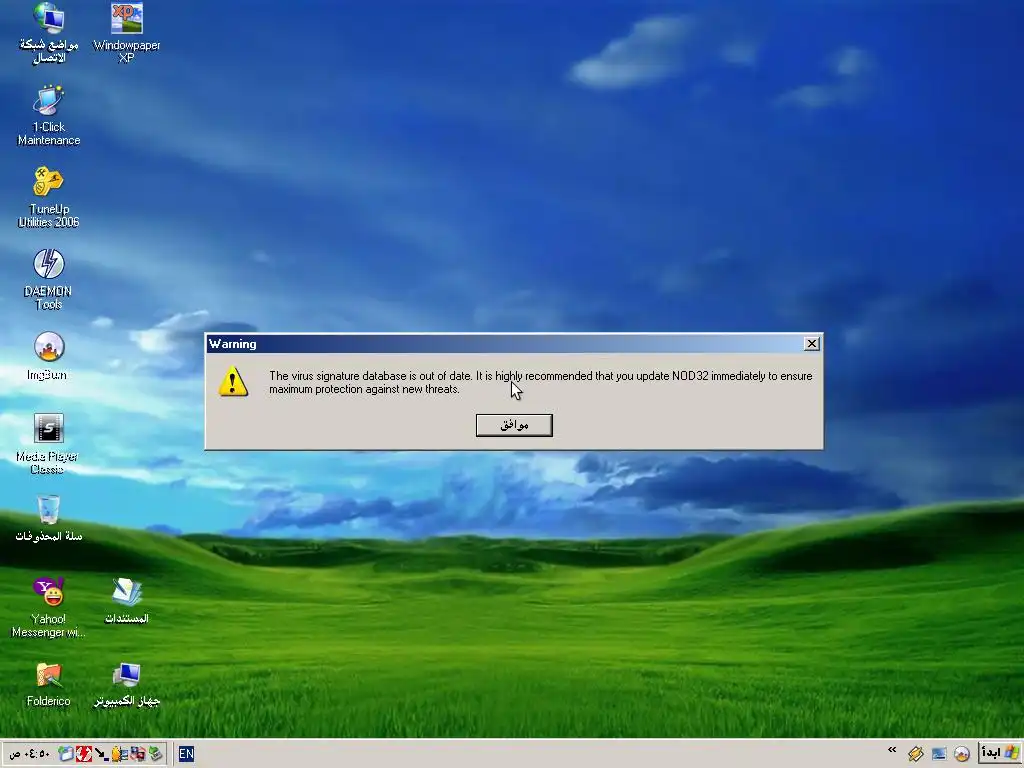Launch 1-Click Maintenance from the desktop
Image resolution: width=1024 pixels, height=768 pixels.
click(x=49, y=115)
